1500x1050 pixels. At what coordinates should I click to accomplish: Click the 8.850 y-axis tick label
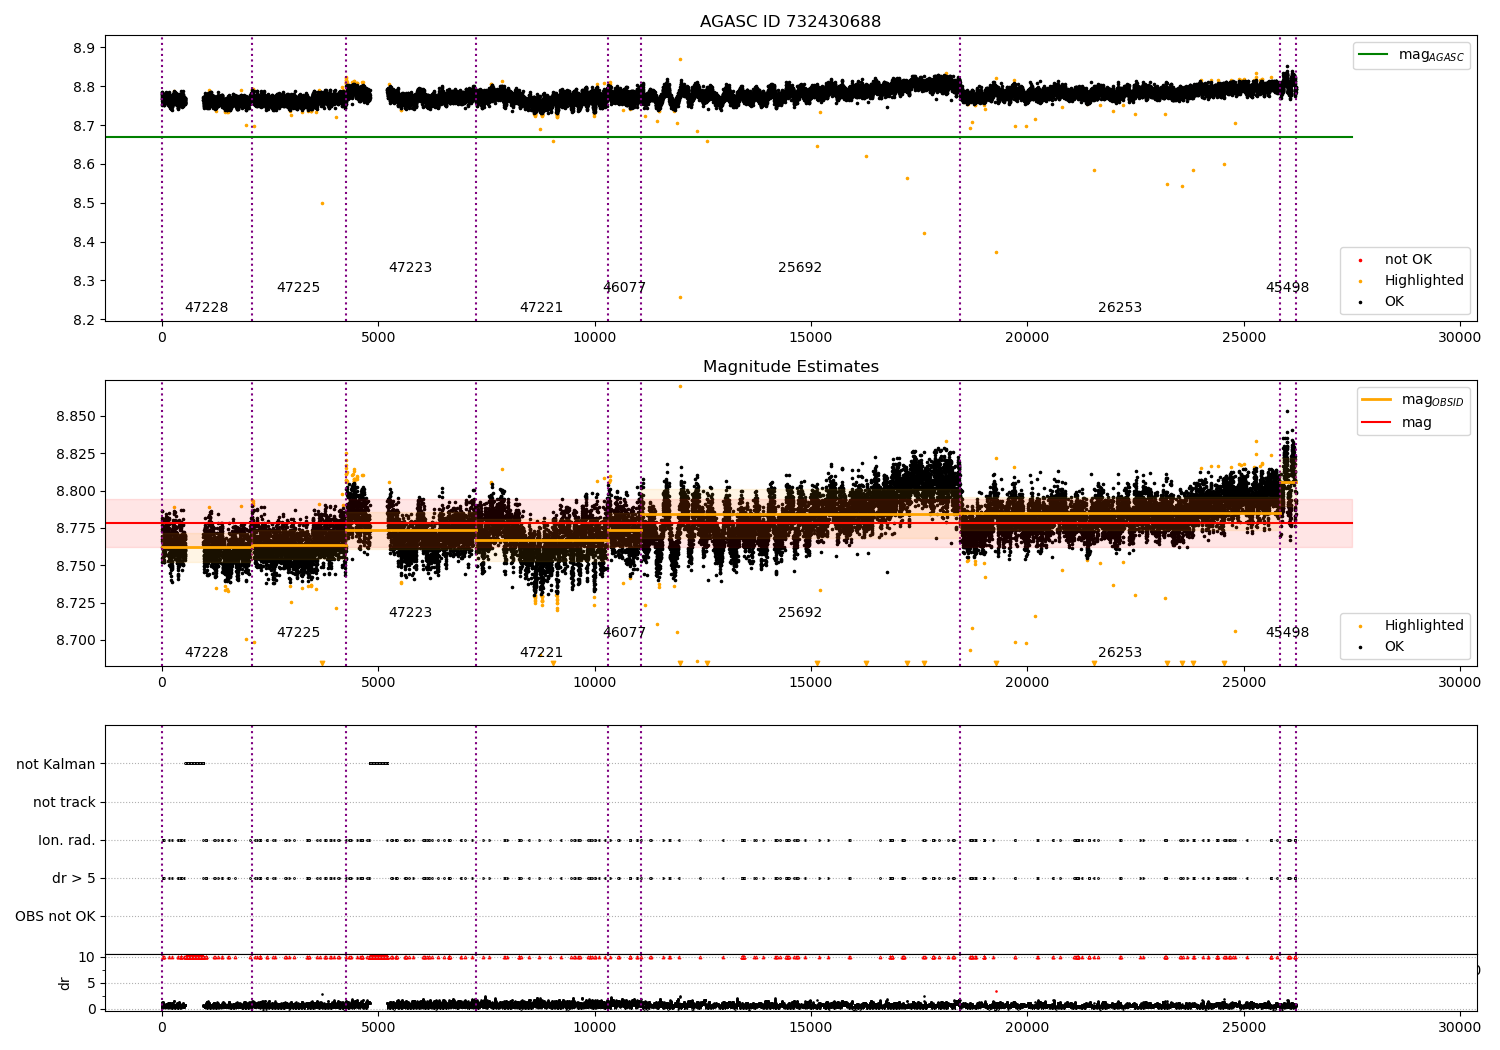pos(76,417)
